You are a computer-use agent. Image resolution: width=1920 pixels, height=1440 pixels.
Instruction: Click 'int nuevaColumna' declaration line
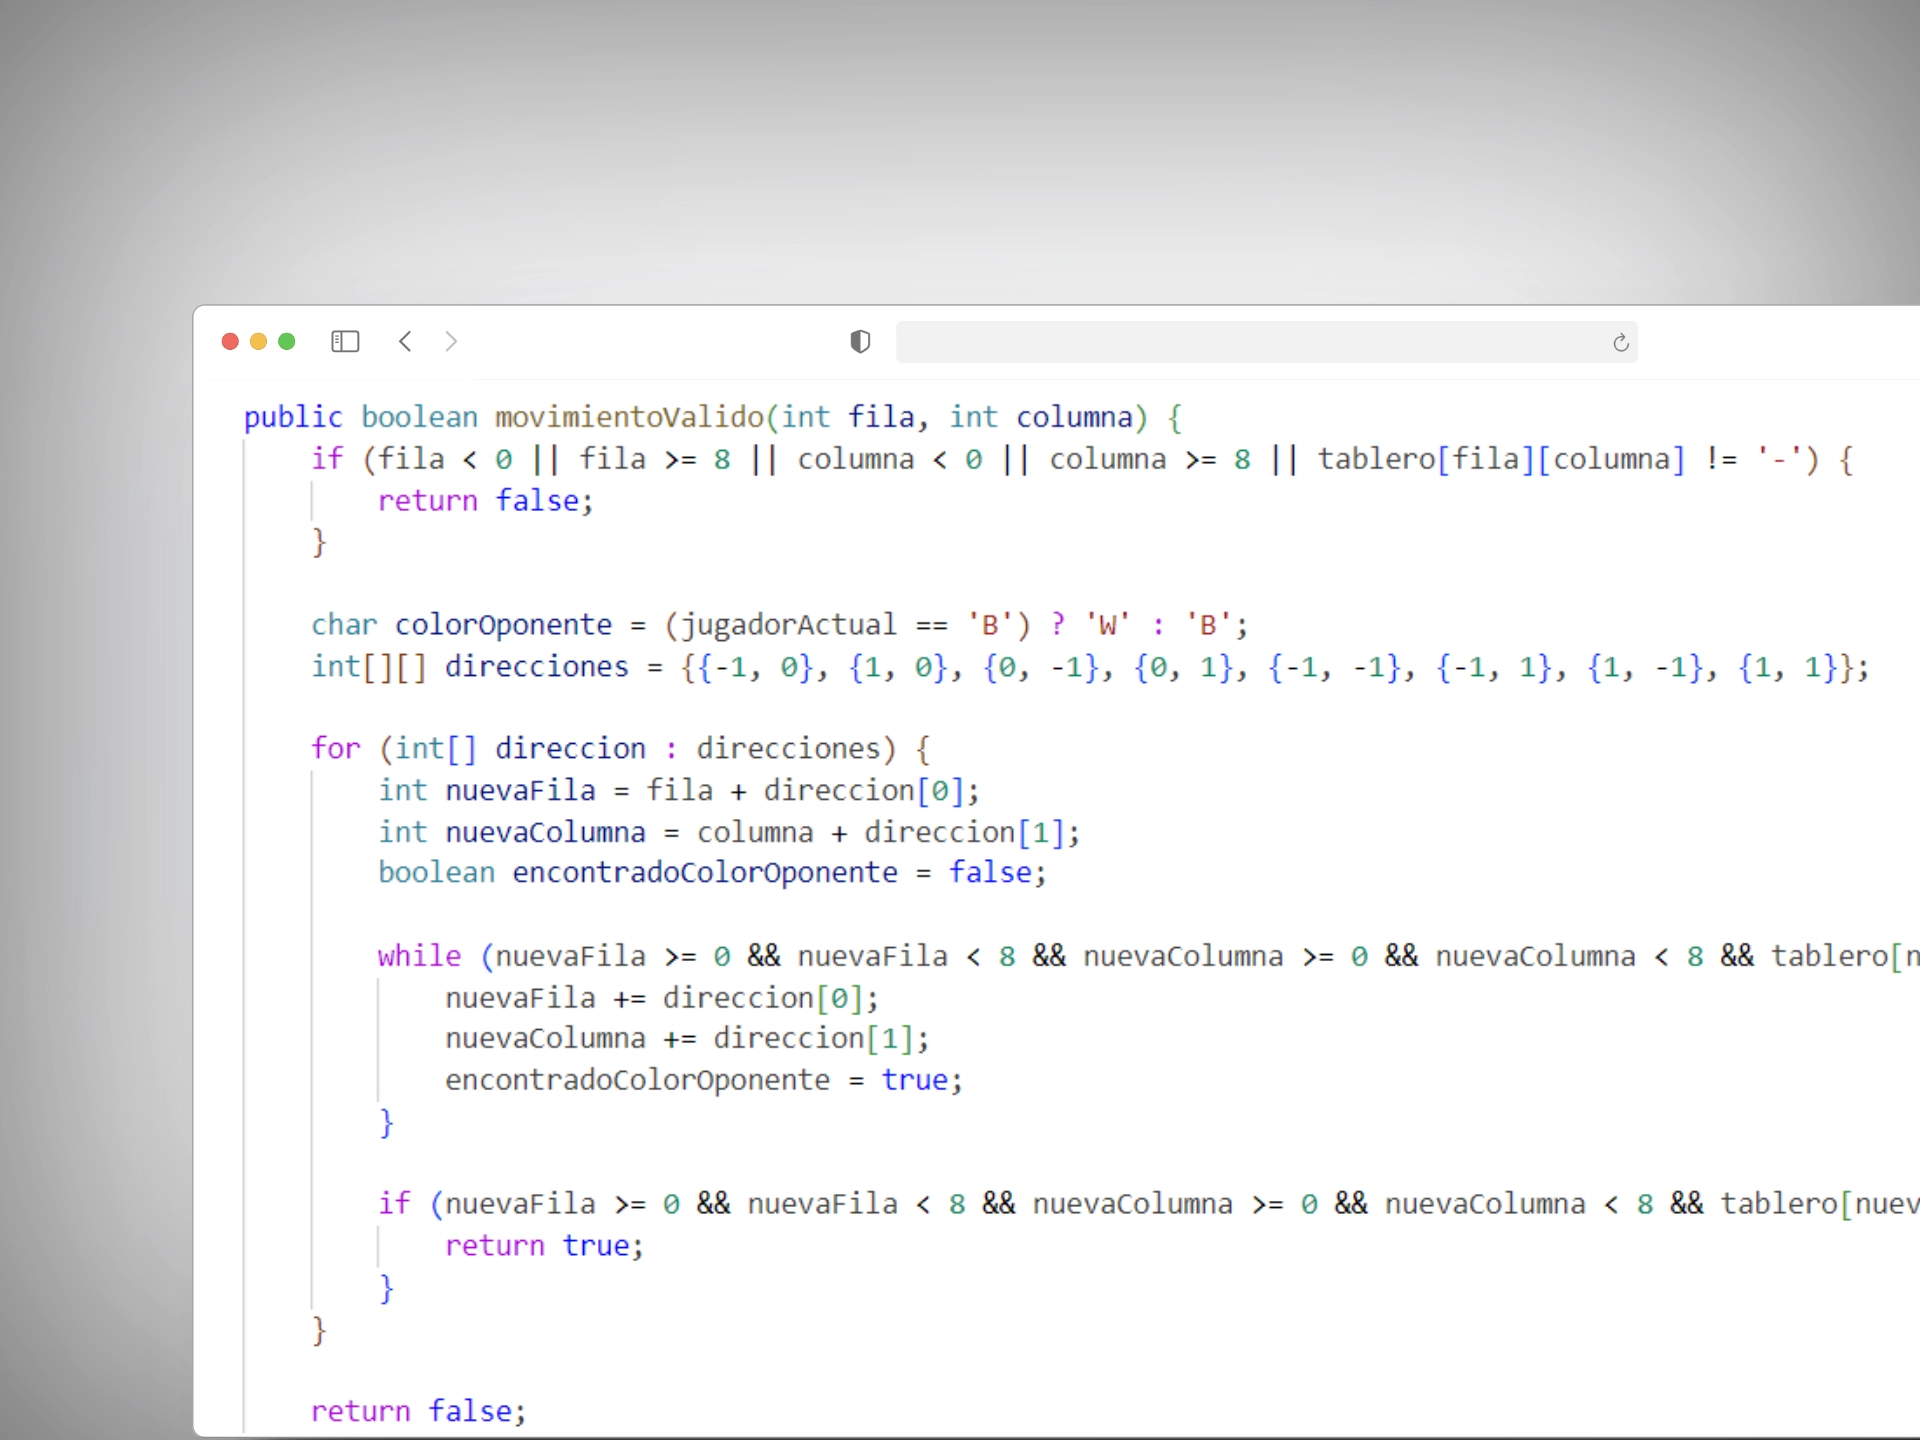[729, 832]
